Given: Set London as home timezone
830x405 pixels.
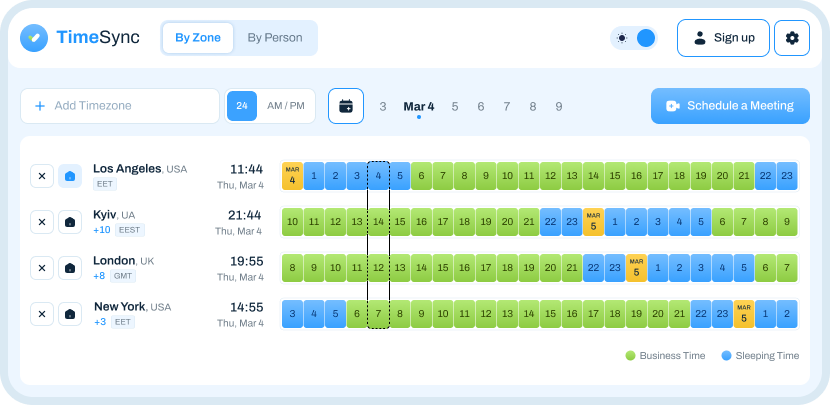Looking at the screenshot, I should pos(70,268).
